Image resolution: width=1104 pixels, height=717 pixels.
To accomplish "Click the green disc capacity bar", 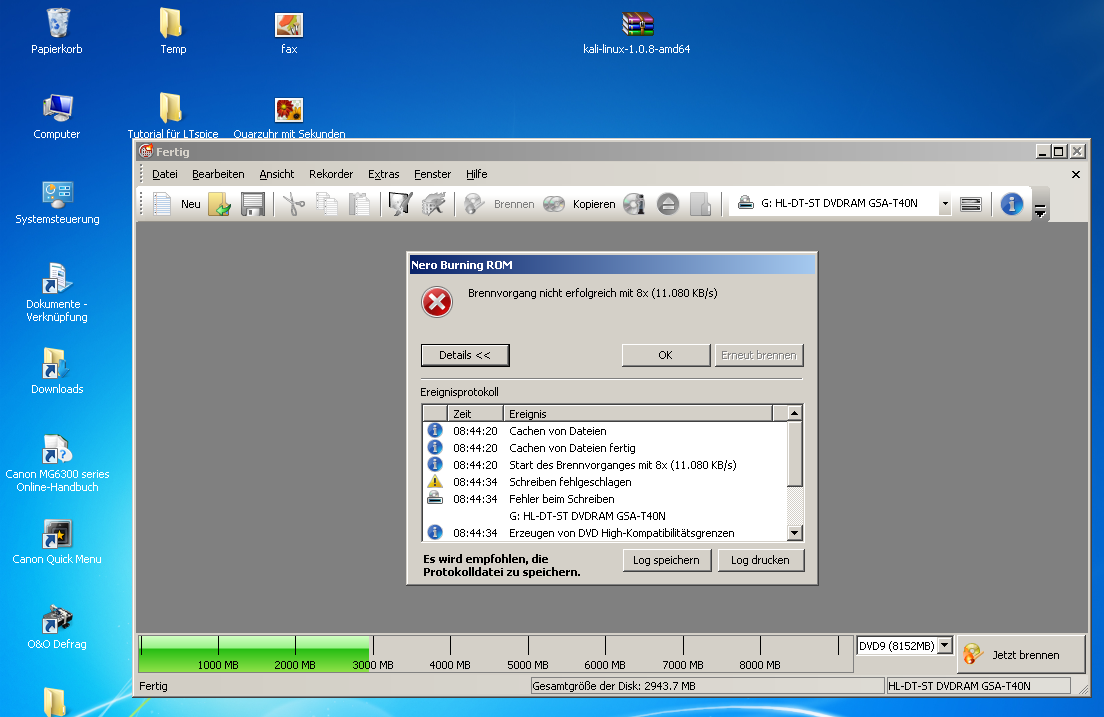I will click(254, 654).
